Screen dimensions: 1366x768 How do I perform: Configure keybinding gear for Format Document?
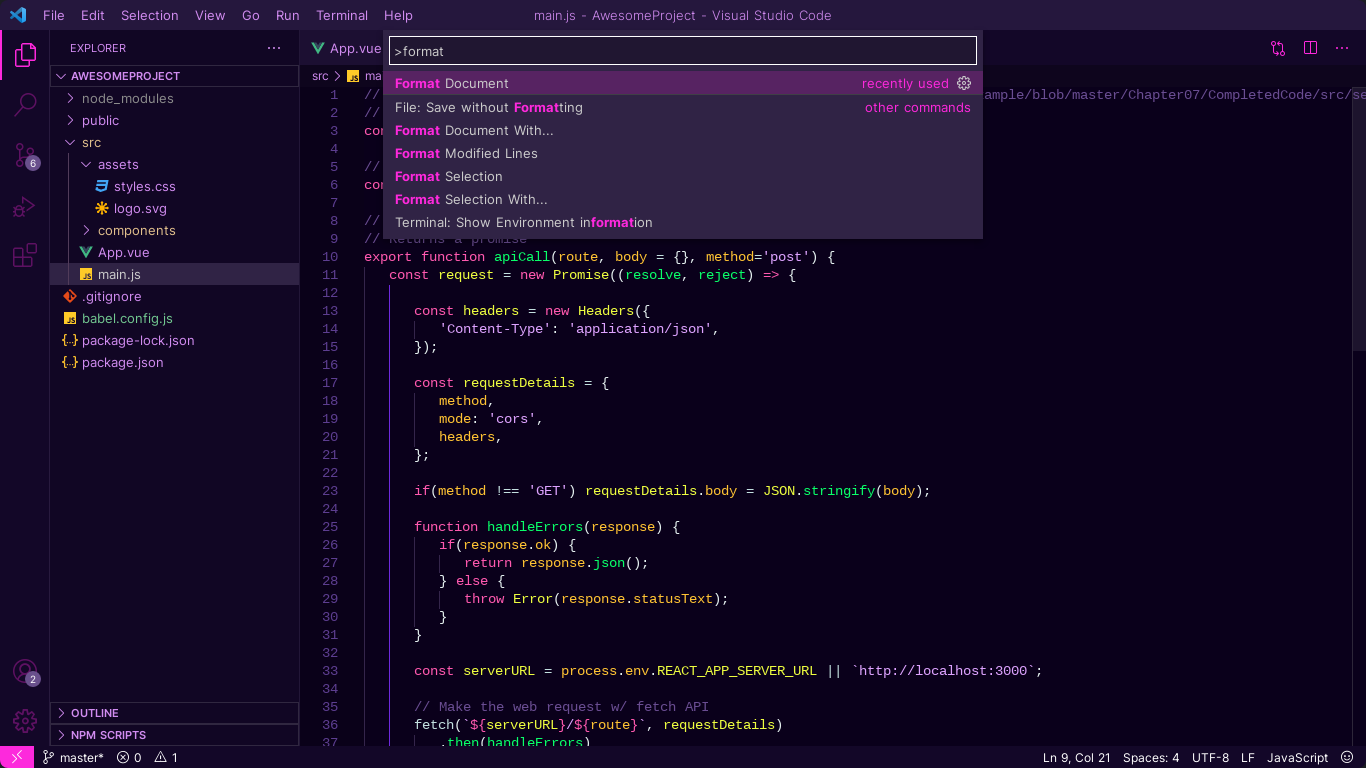click(x=964, y=83)
